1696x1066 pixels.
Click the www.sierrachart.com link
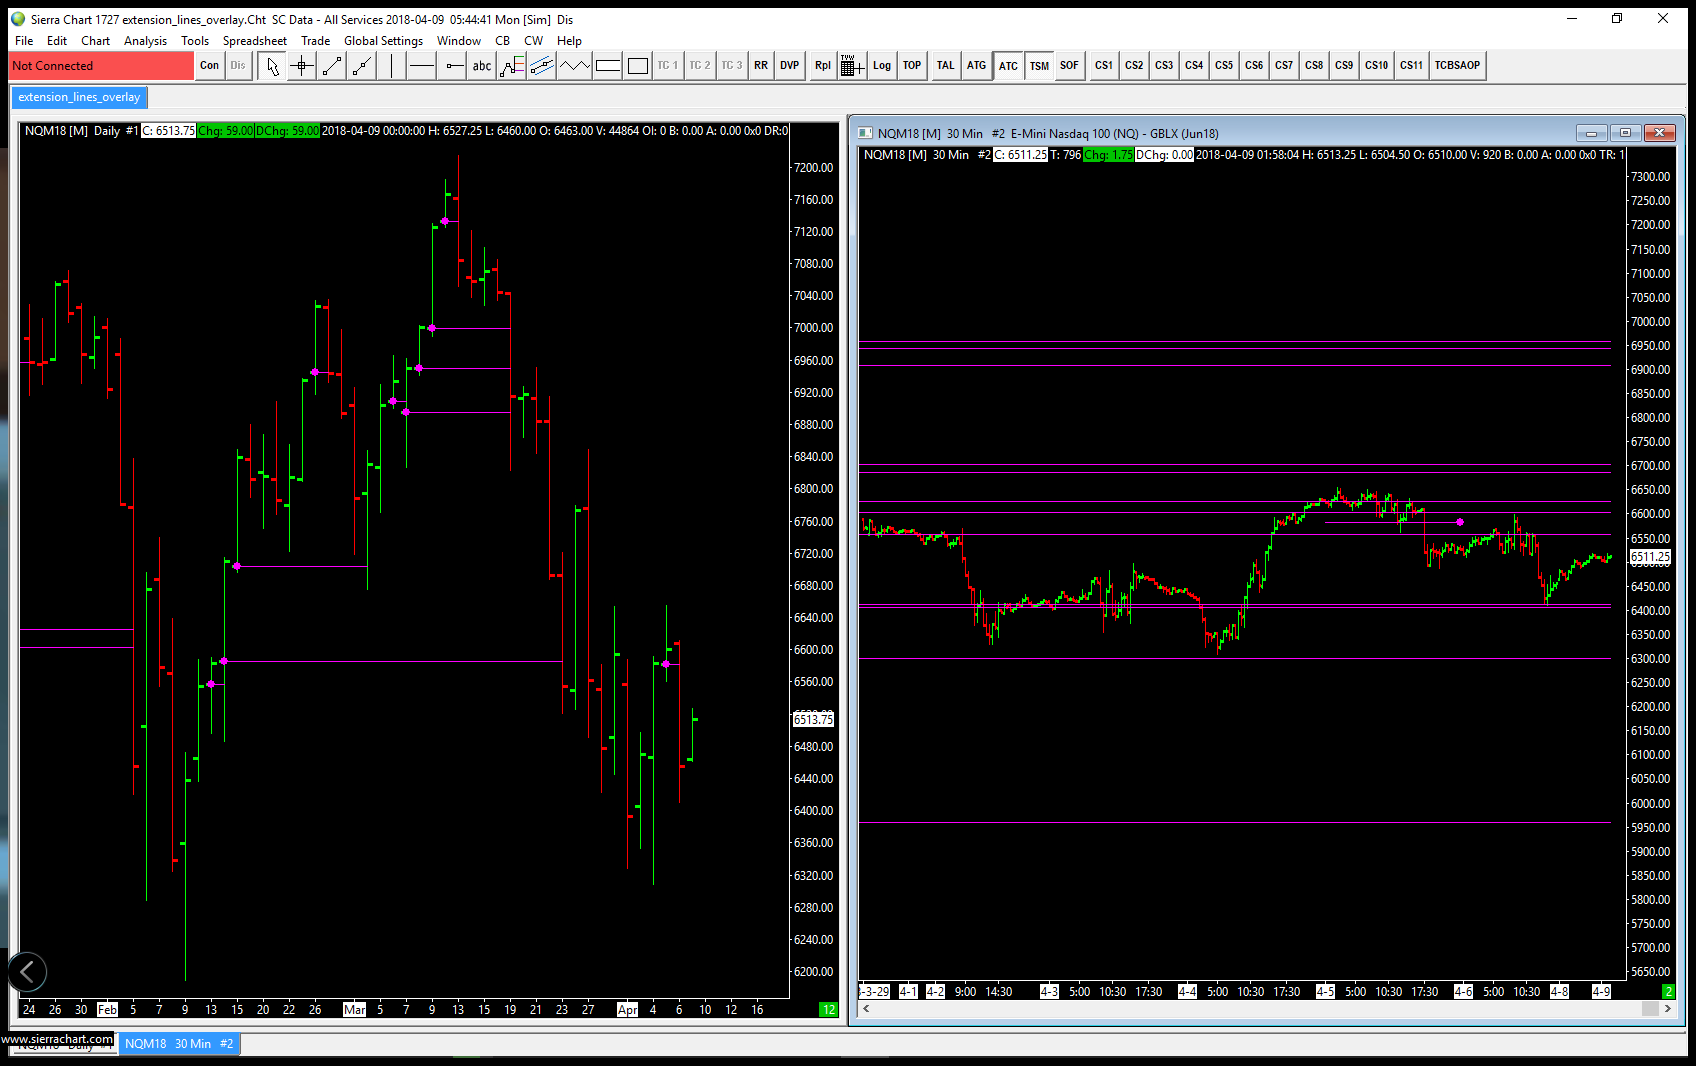click(57, 1039)
